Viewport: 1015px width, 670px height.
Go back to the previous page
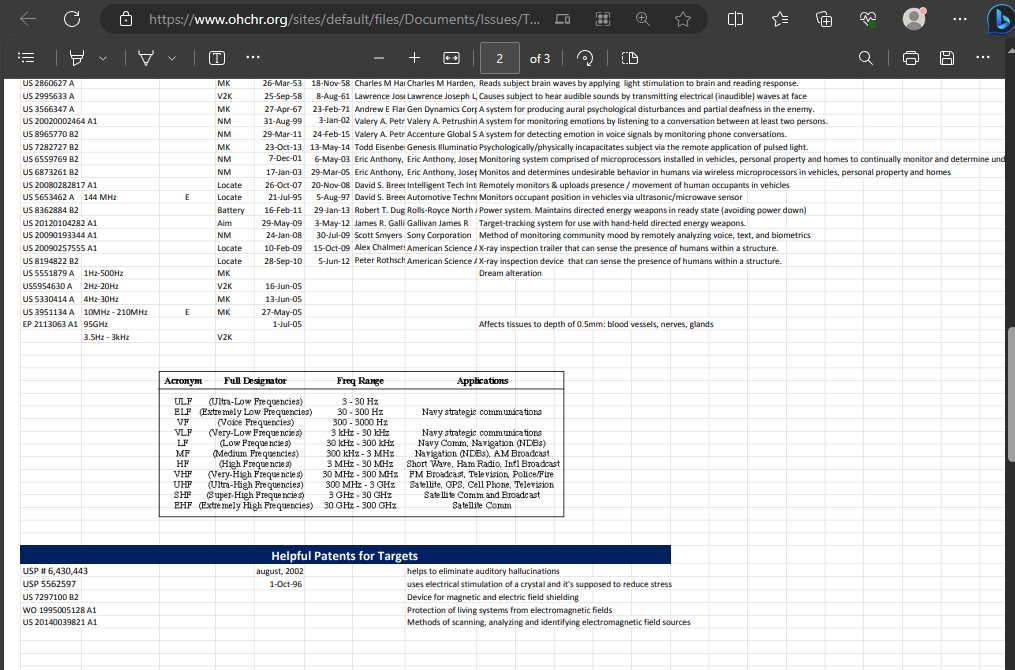point(28,19)
